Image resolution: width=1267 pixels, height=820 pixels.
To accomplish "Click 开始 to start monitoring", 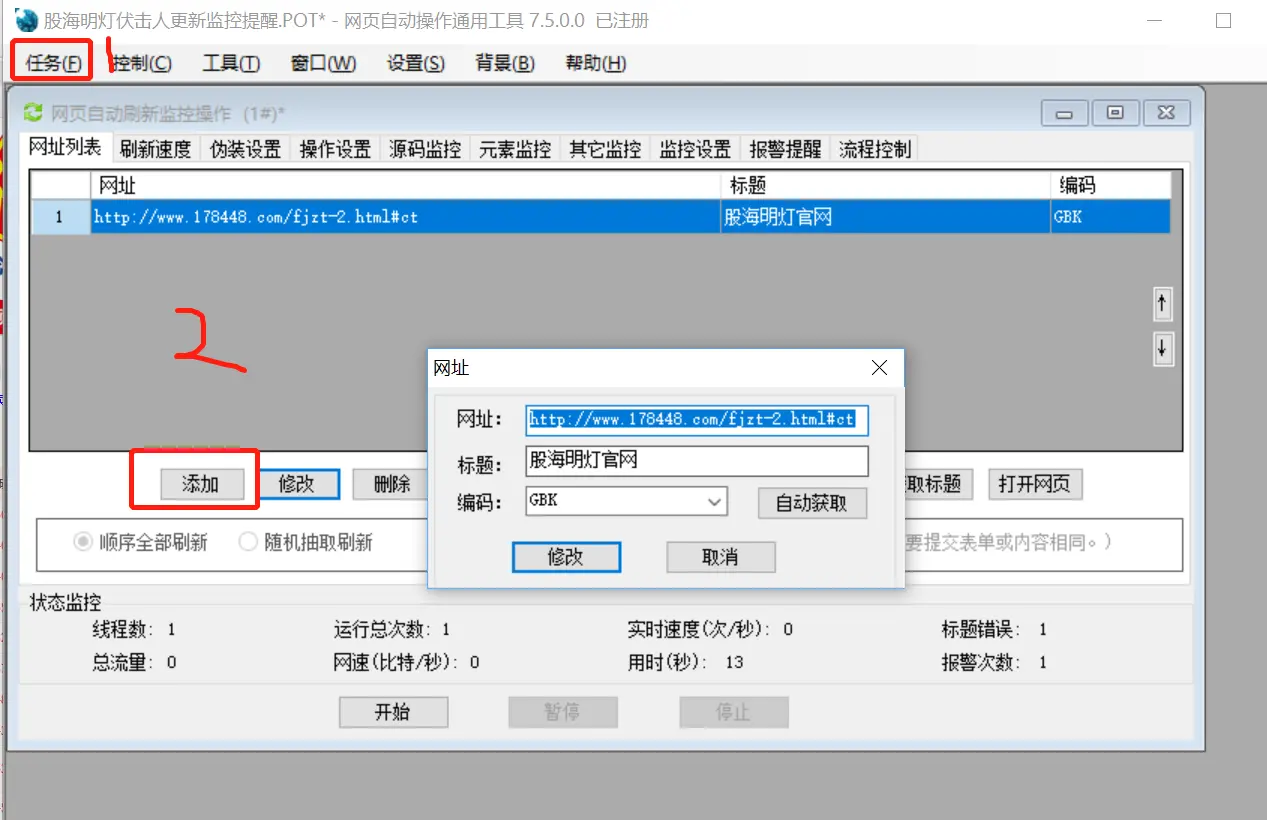I will pyautogui.click(x=393, y=712).
